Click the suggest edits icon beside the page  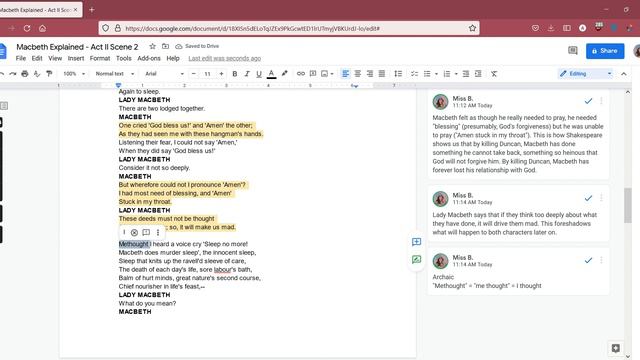[416, 260]
